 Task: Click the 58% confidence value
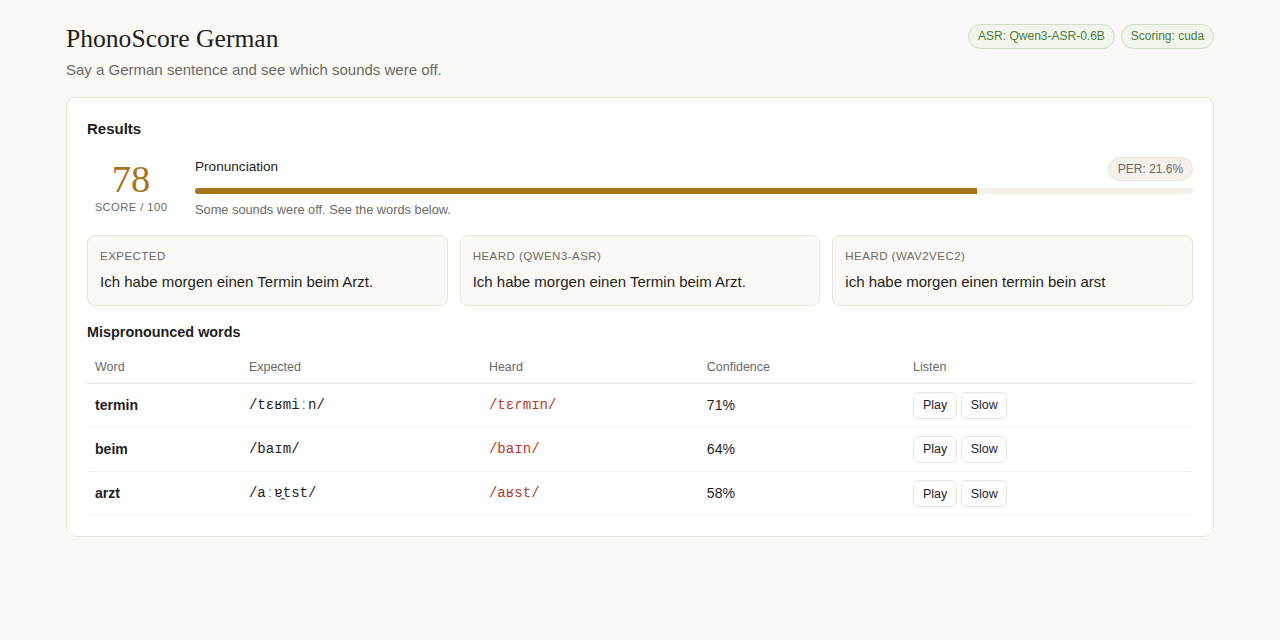click(721, 493)
